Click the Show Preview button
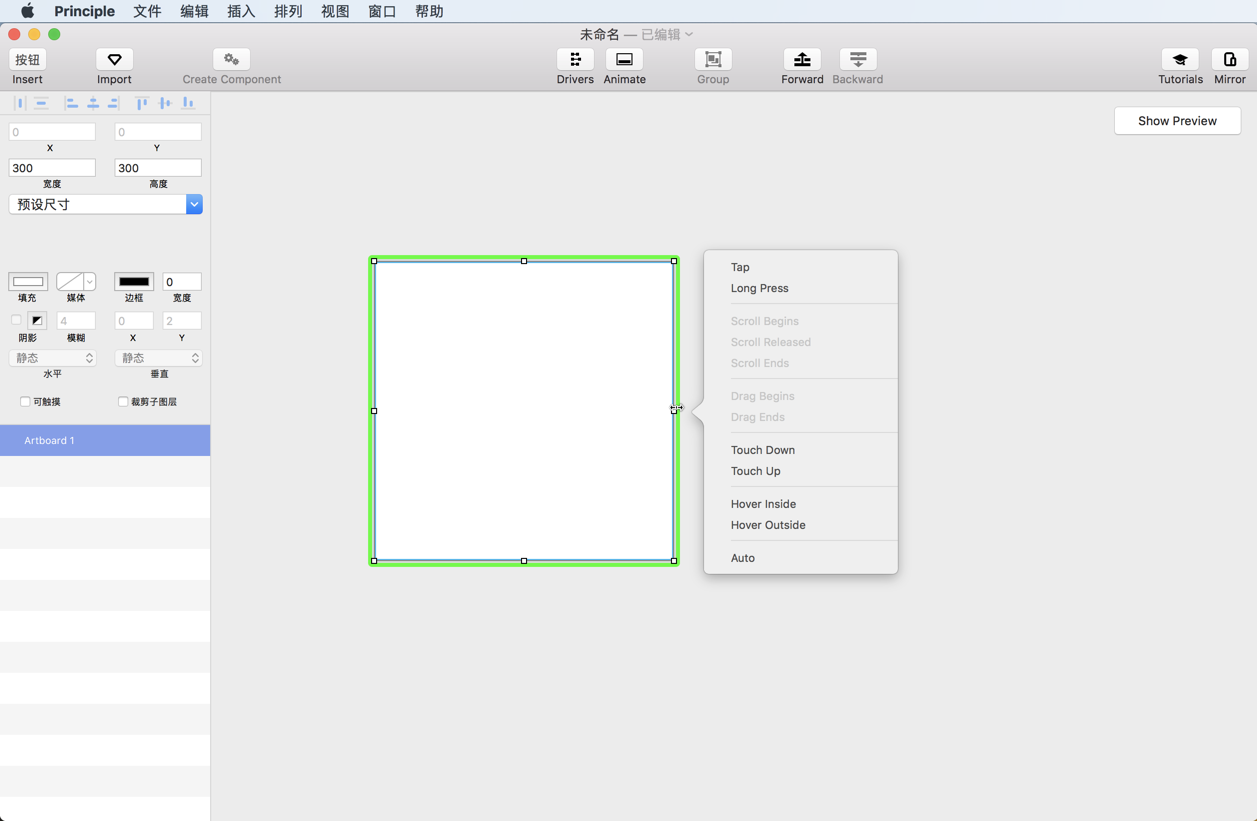1257x821 pixels. (1177, 120)
